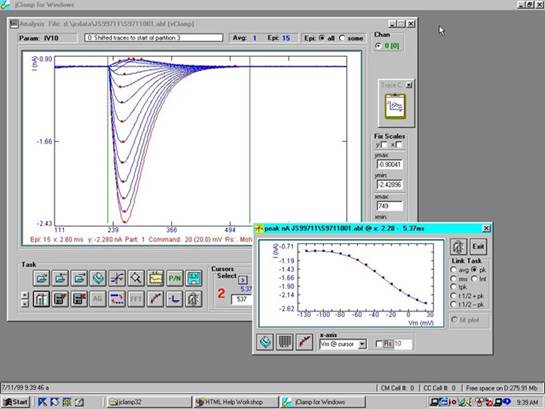
Task: Click the vertical bars icon in peak window
Action: pyautogui.click(x=285, y=342)
